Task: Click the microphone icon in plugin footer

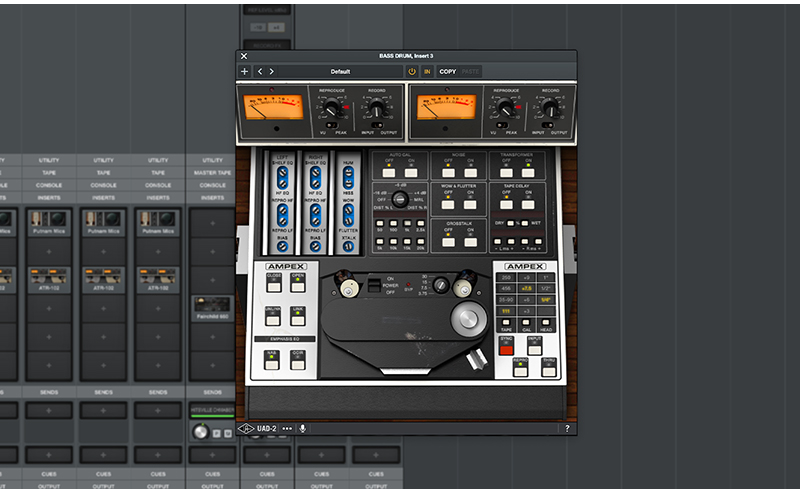Action: pos(303,429)
